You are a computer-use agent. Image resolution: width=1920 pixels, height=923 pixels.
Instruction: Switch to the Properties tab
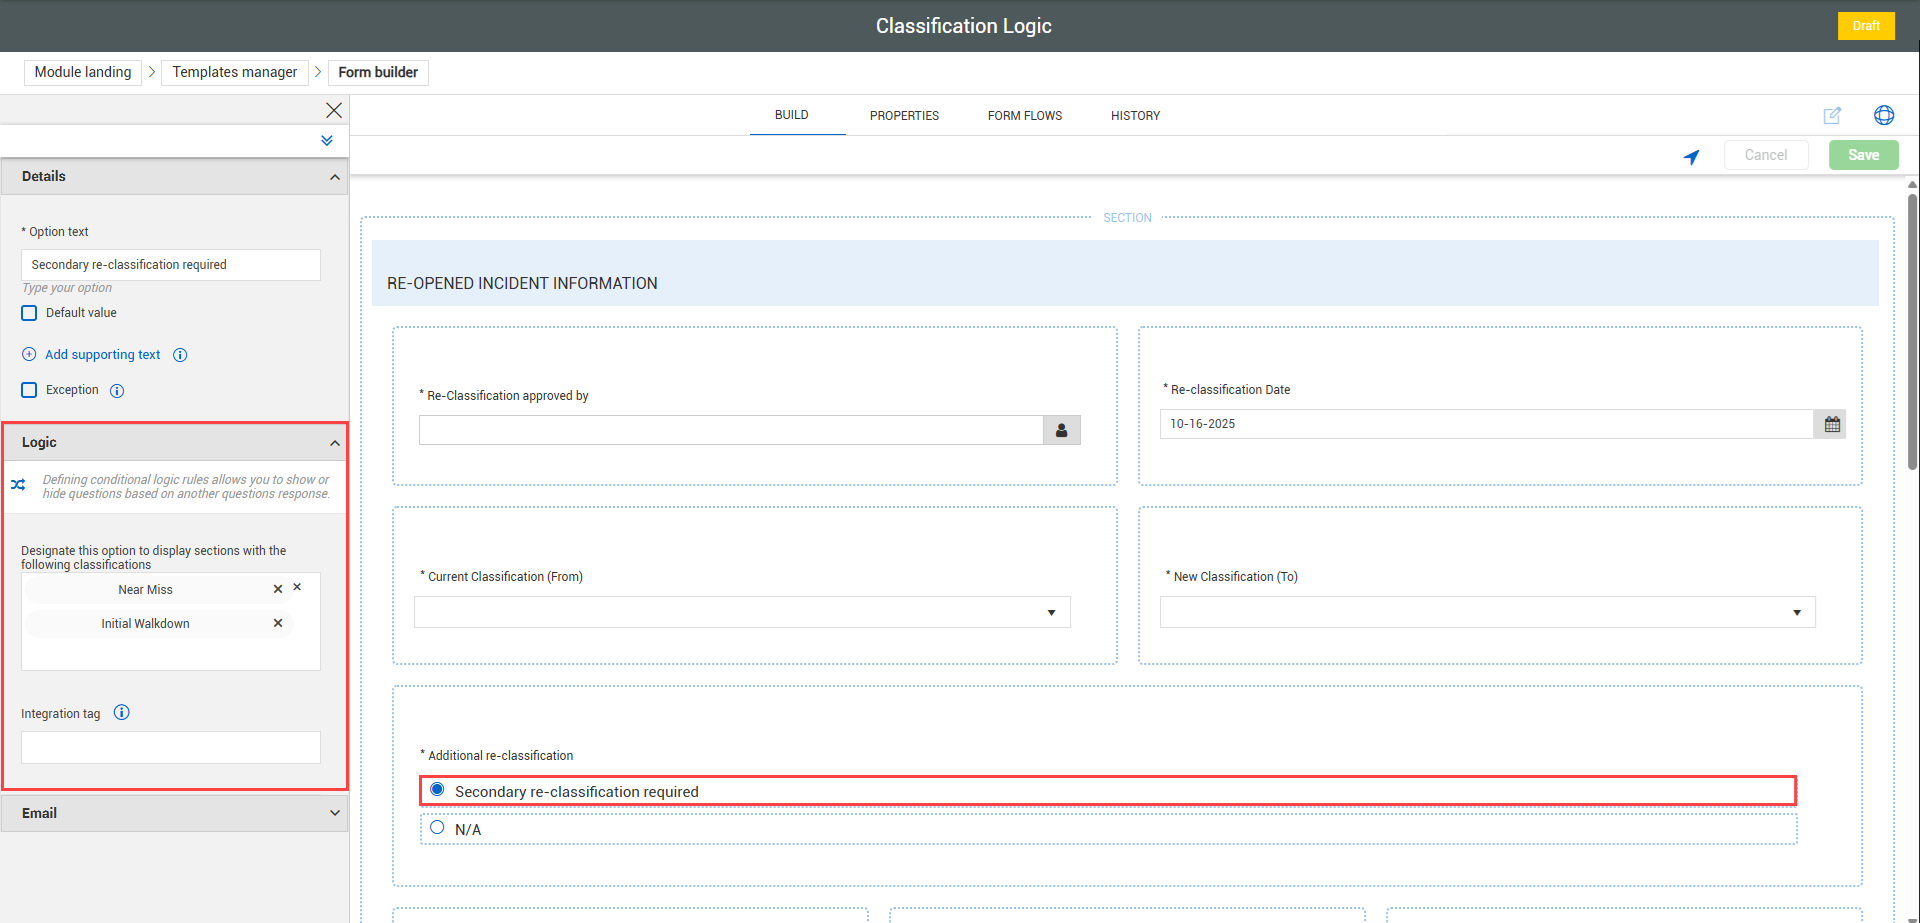pyautogui.click(x=904, y=116)
